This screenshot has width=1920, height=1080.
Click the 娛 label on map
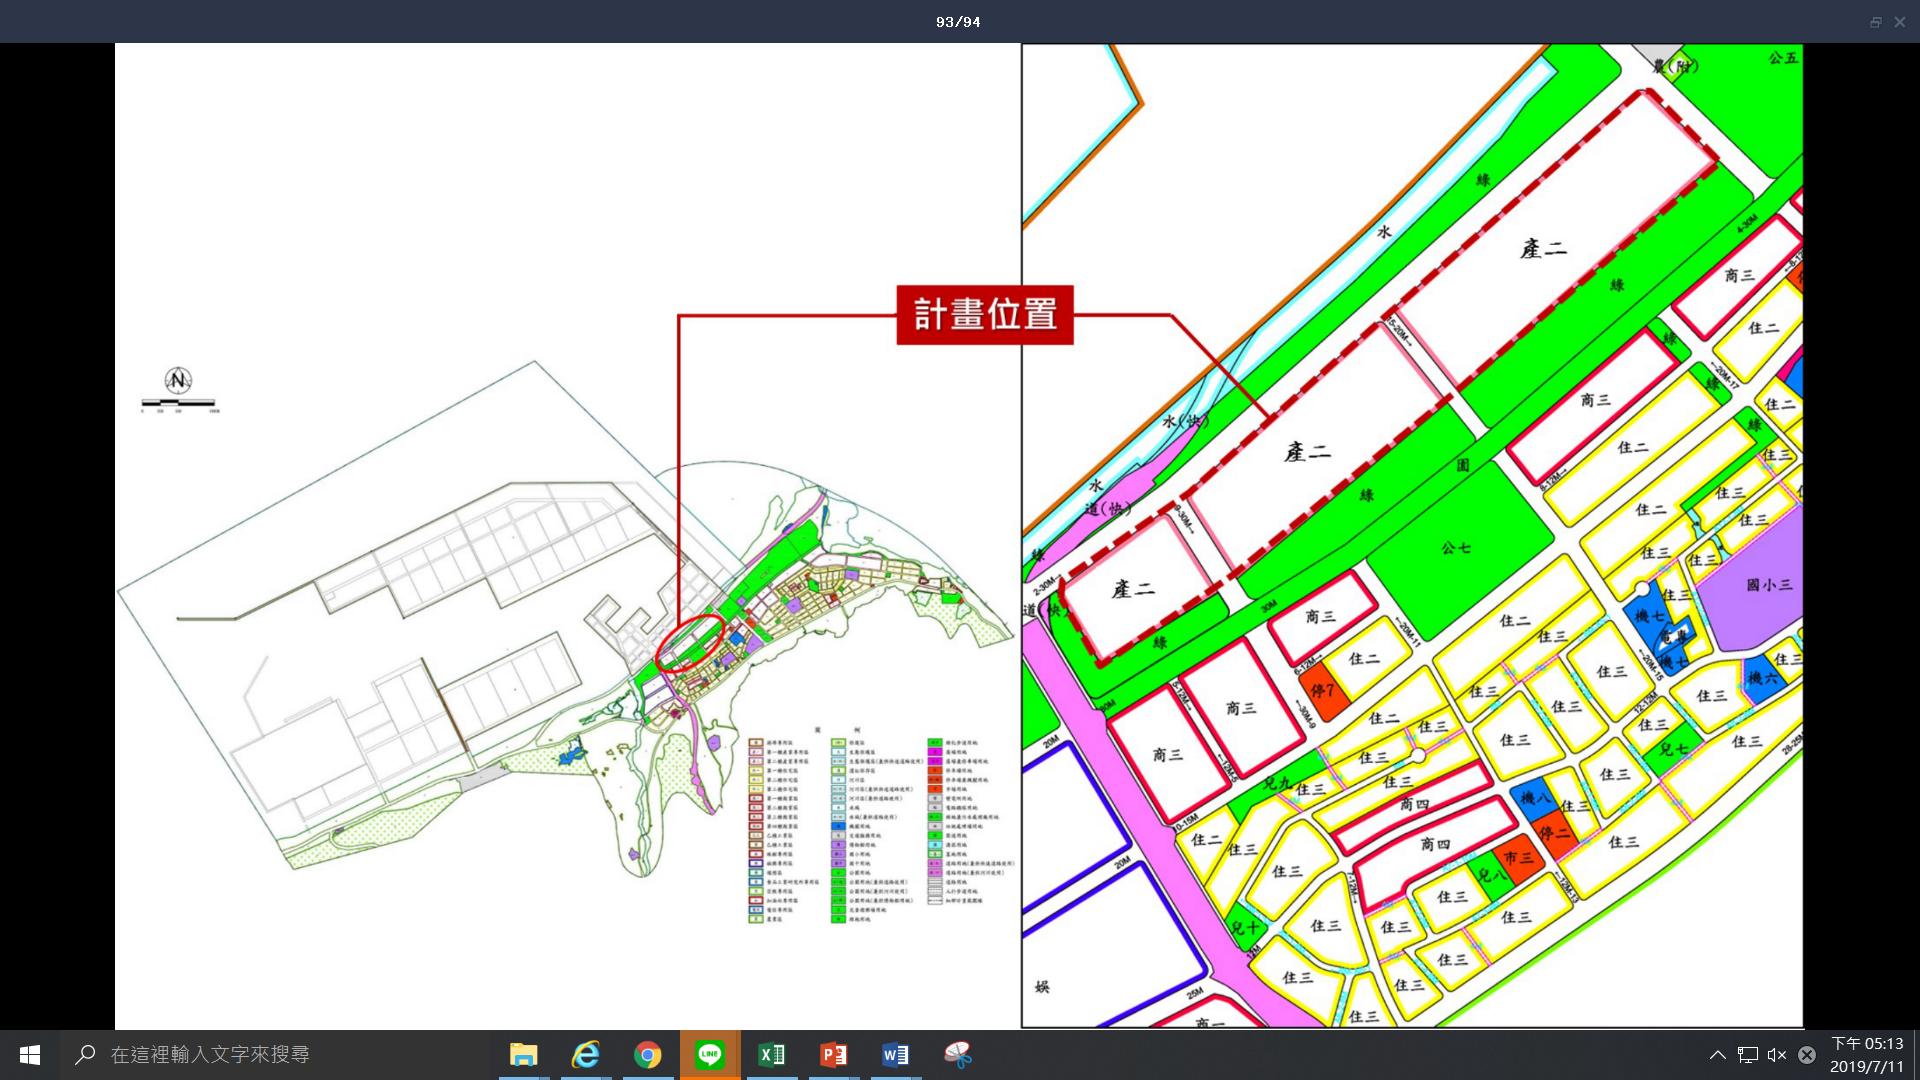(1042, 987)
